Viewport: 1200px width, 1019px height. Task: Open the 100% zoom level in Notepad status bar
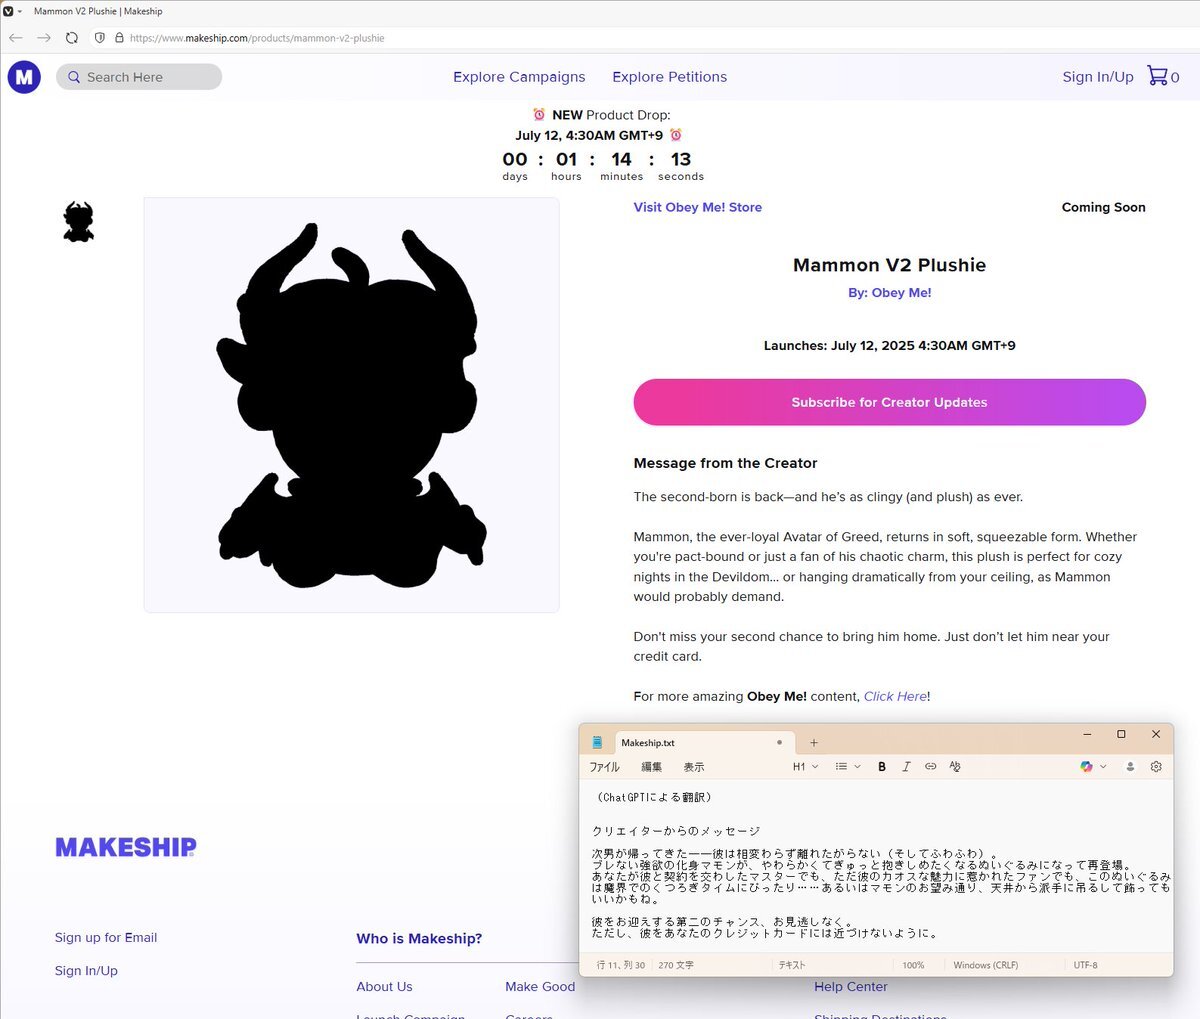[x=913, y=965]
